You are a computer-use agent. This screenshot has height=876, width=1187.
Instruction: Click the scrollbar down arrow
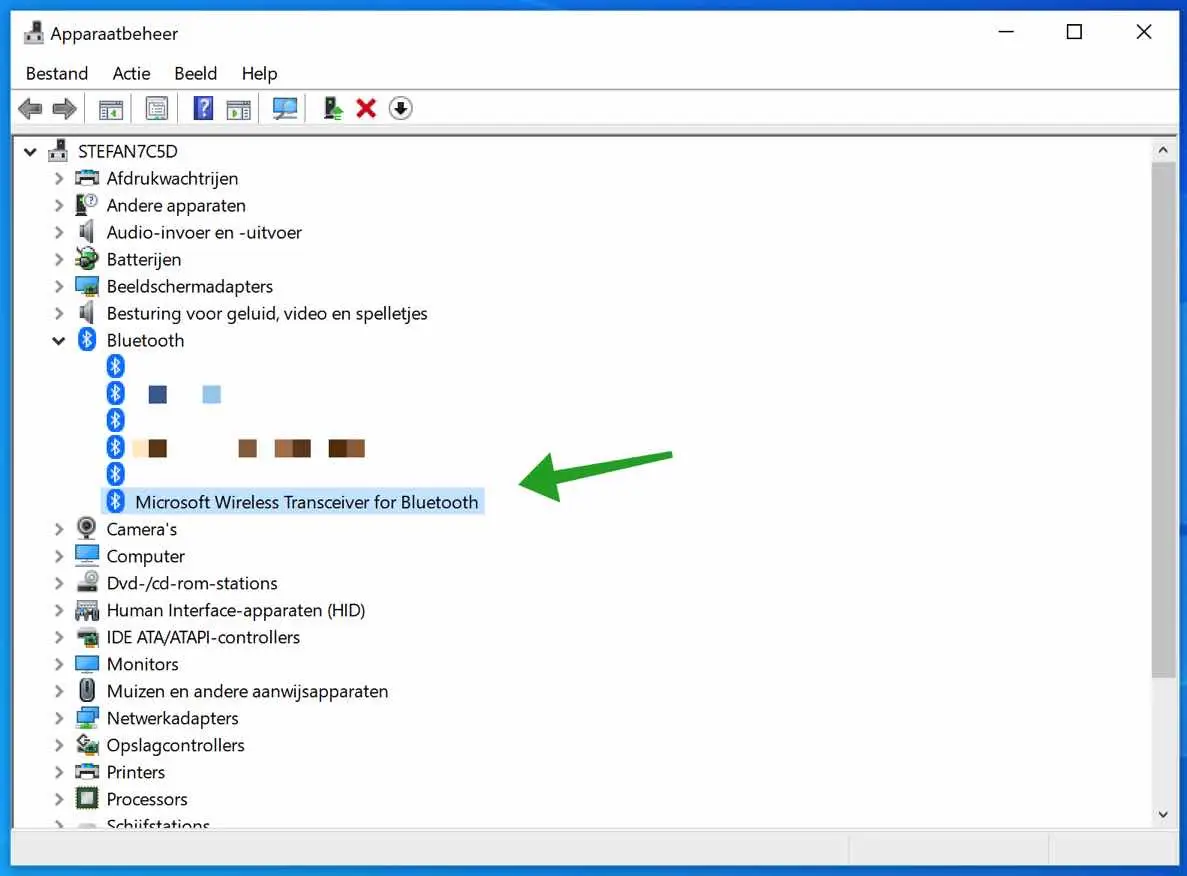(1163, 815)
